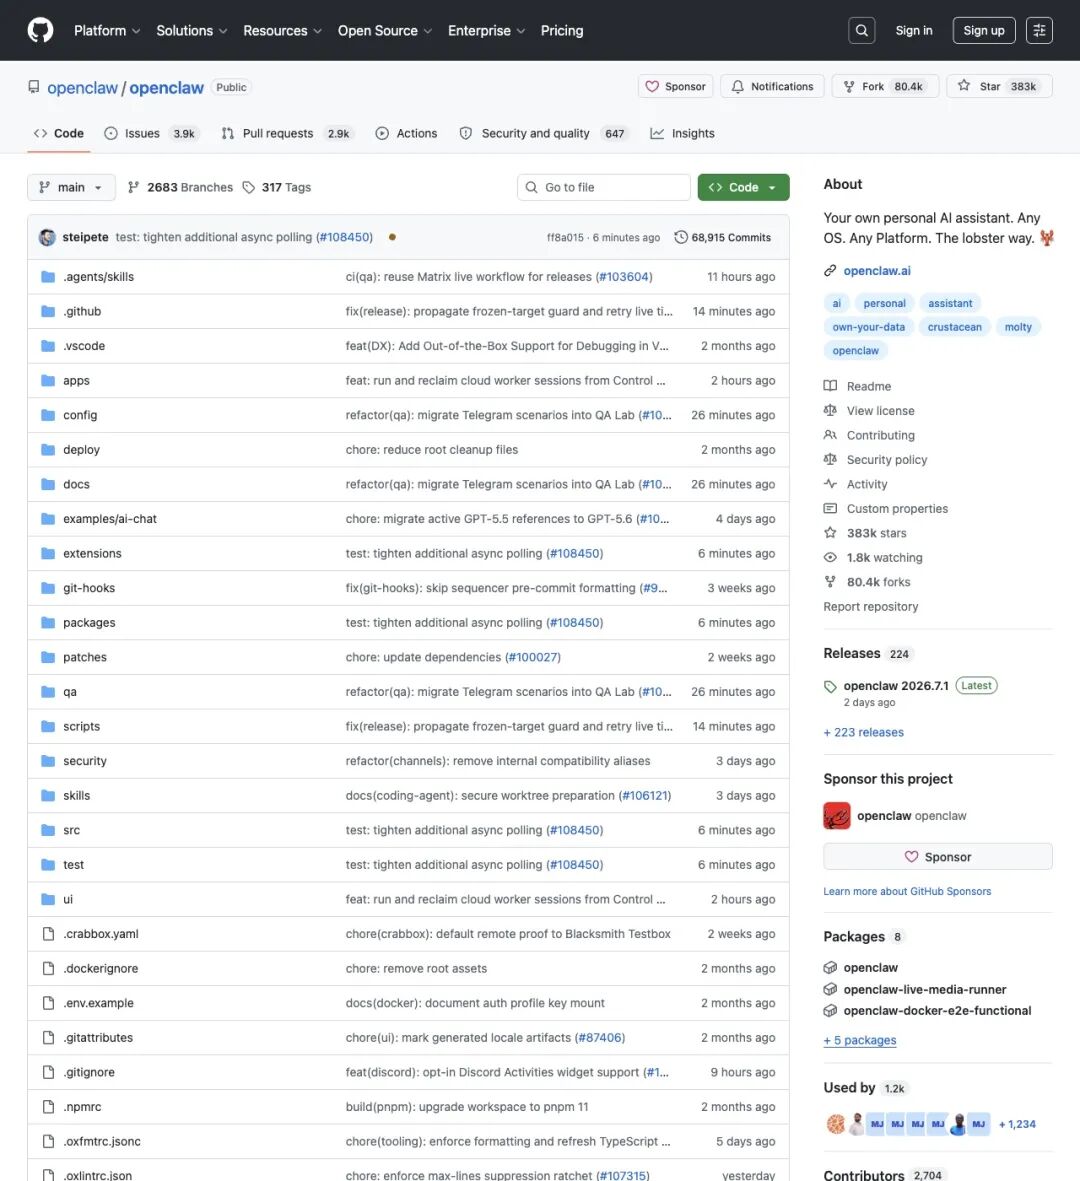Open the openclaw 2026.7.1 release
Screen dimensions: 1080x1181
[895, 685]
